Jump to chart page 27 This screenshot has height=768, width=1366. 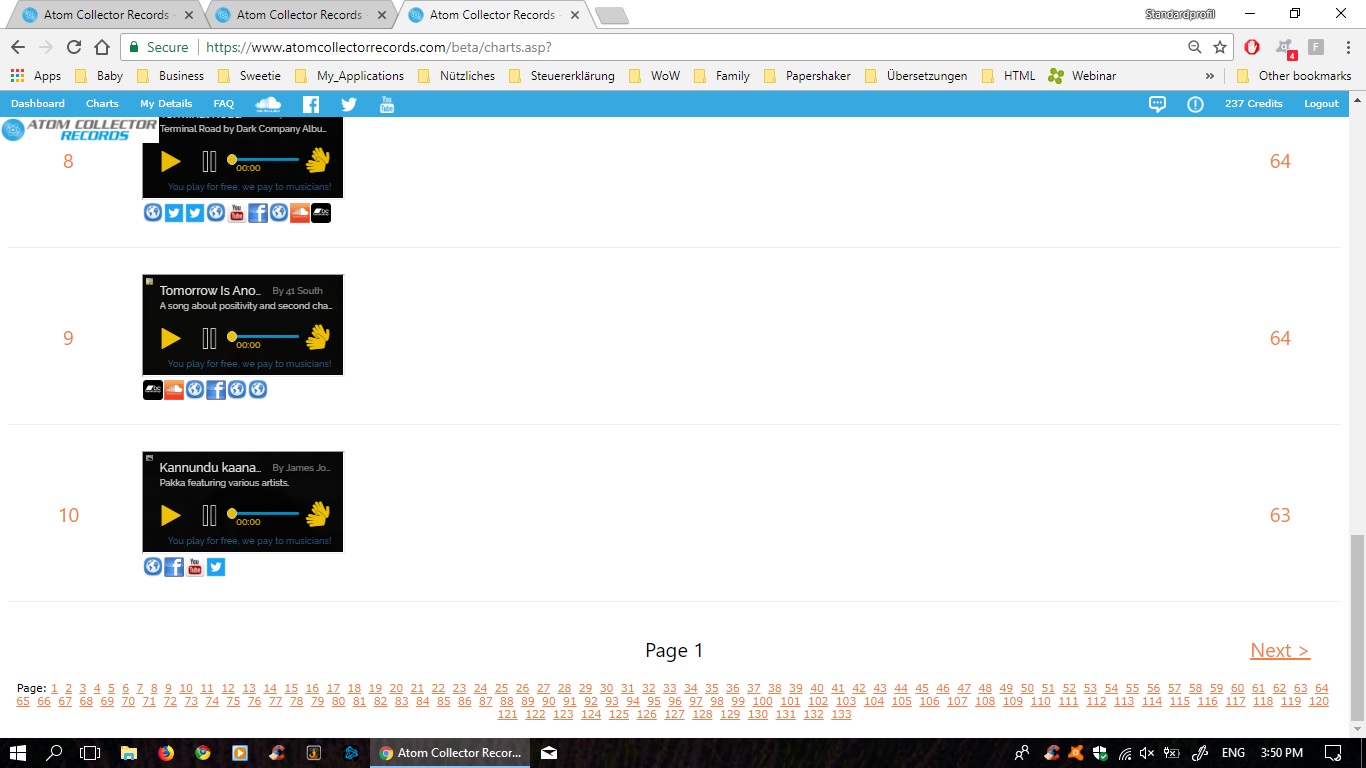click(x=543, y=688)
